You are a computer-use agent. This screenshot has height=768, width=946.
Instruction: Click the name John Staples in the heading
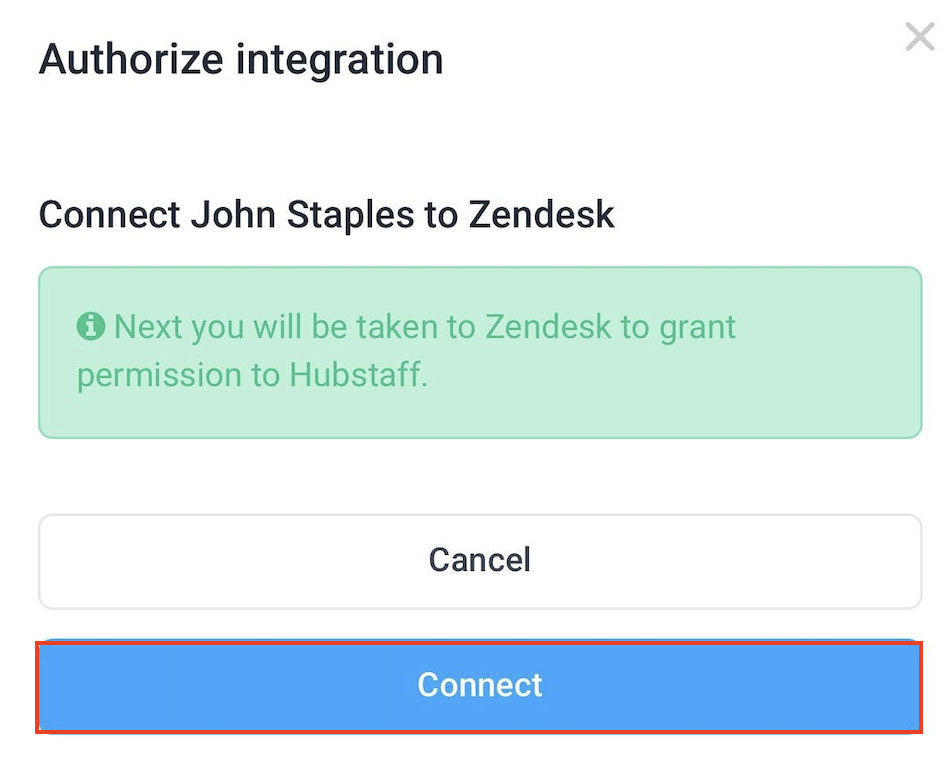click(303, 214)
